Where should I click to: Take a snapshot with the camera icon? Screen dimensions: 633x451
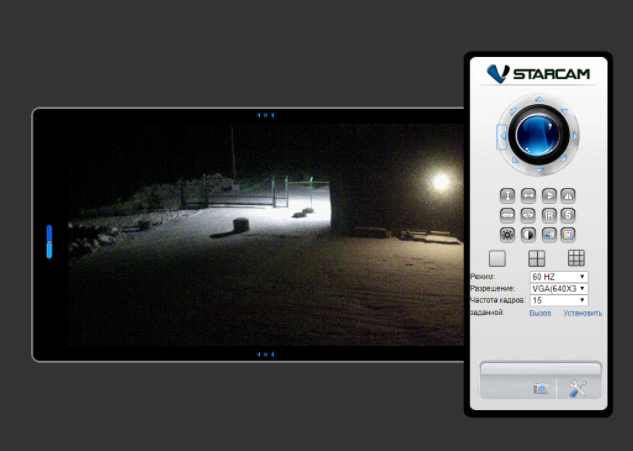[541, 389]
